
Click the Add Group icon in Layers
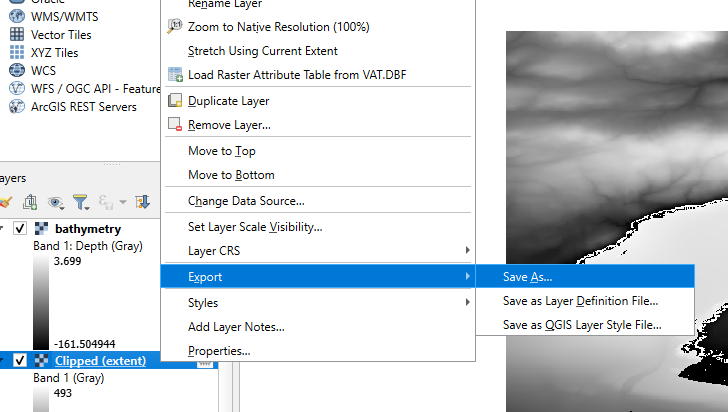(30, 203)
